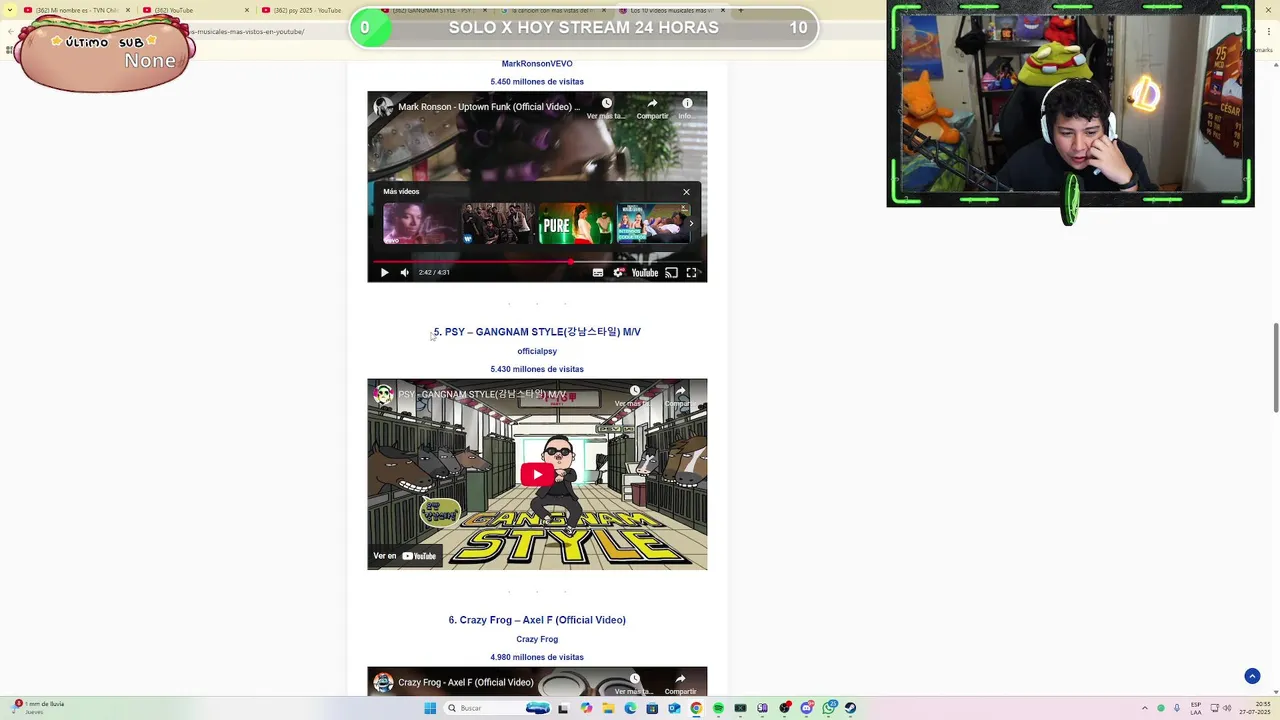Click 5.430 millones de visitas text
The width and height of the screenshot is (1280, 720).
tap(537, 369)
